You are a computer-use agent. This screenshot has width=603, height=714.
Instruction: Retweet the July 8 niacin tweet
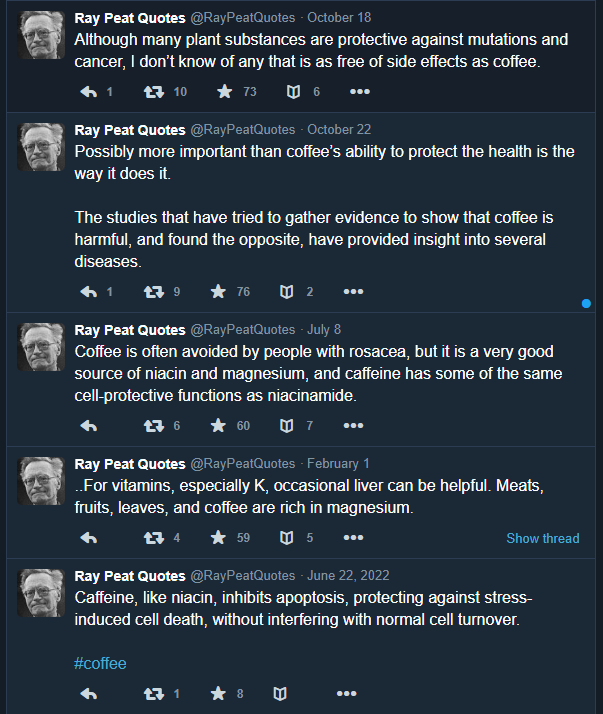[154, 425]
